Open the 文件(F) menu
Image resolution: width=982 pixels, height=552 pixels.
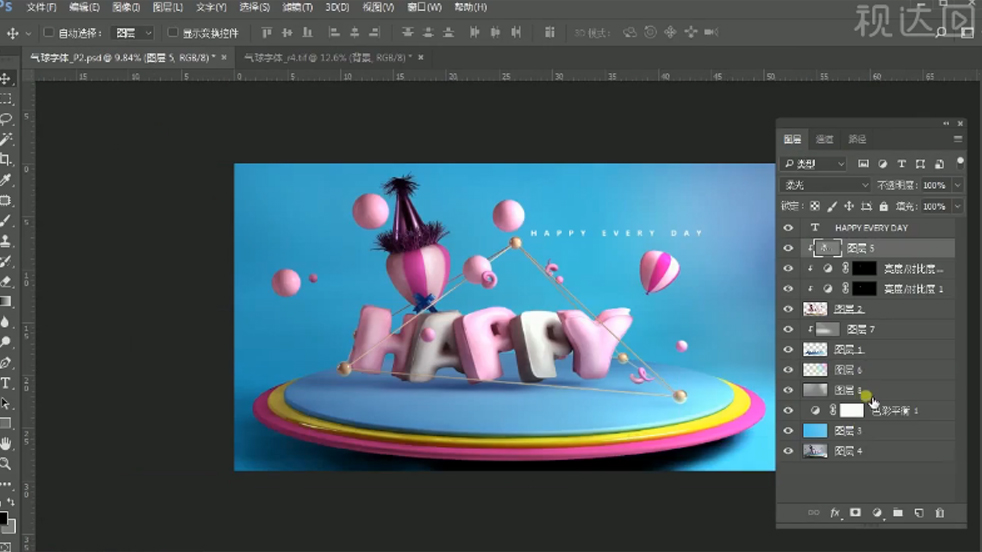41,8
